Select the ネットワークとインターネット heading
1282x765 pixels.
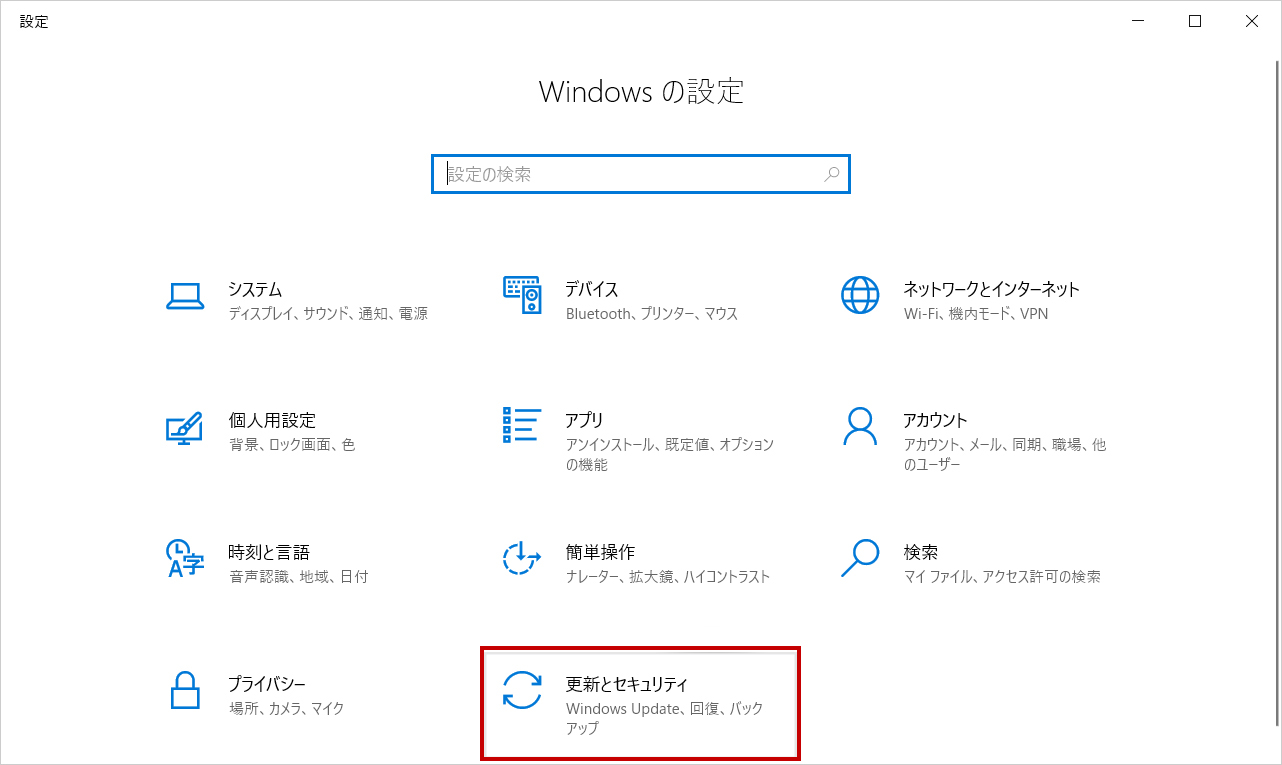992,289
